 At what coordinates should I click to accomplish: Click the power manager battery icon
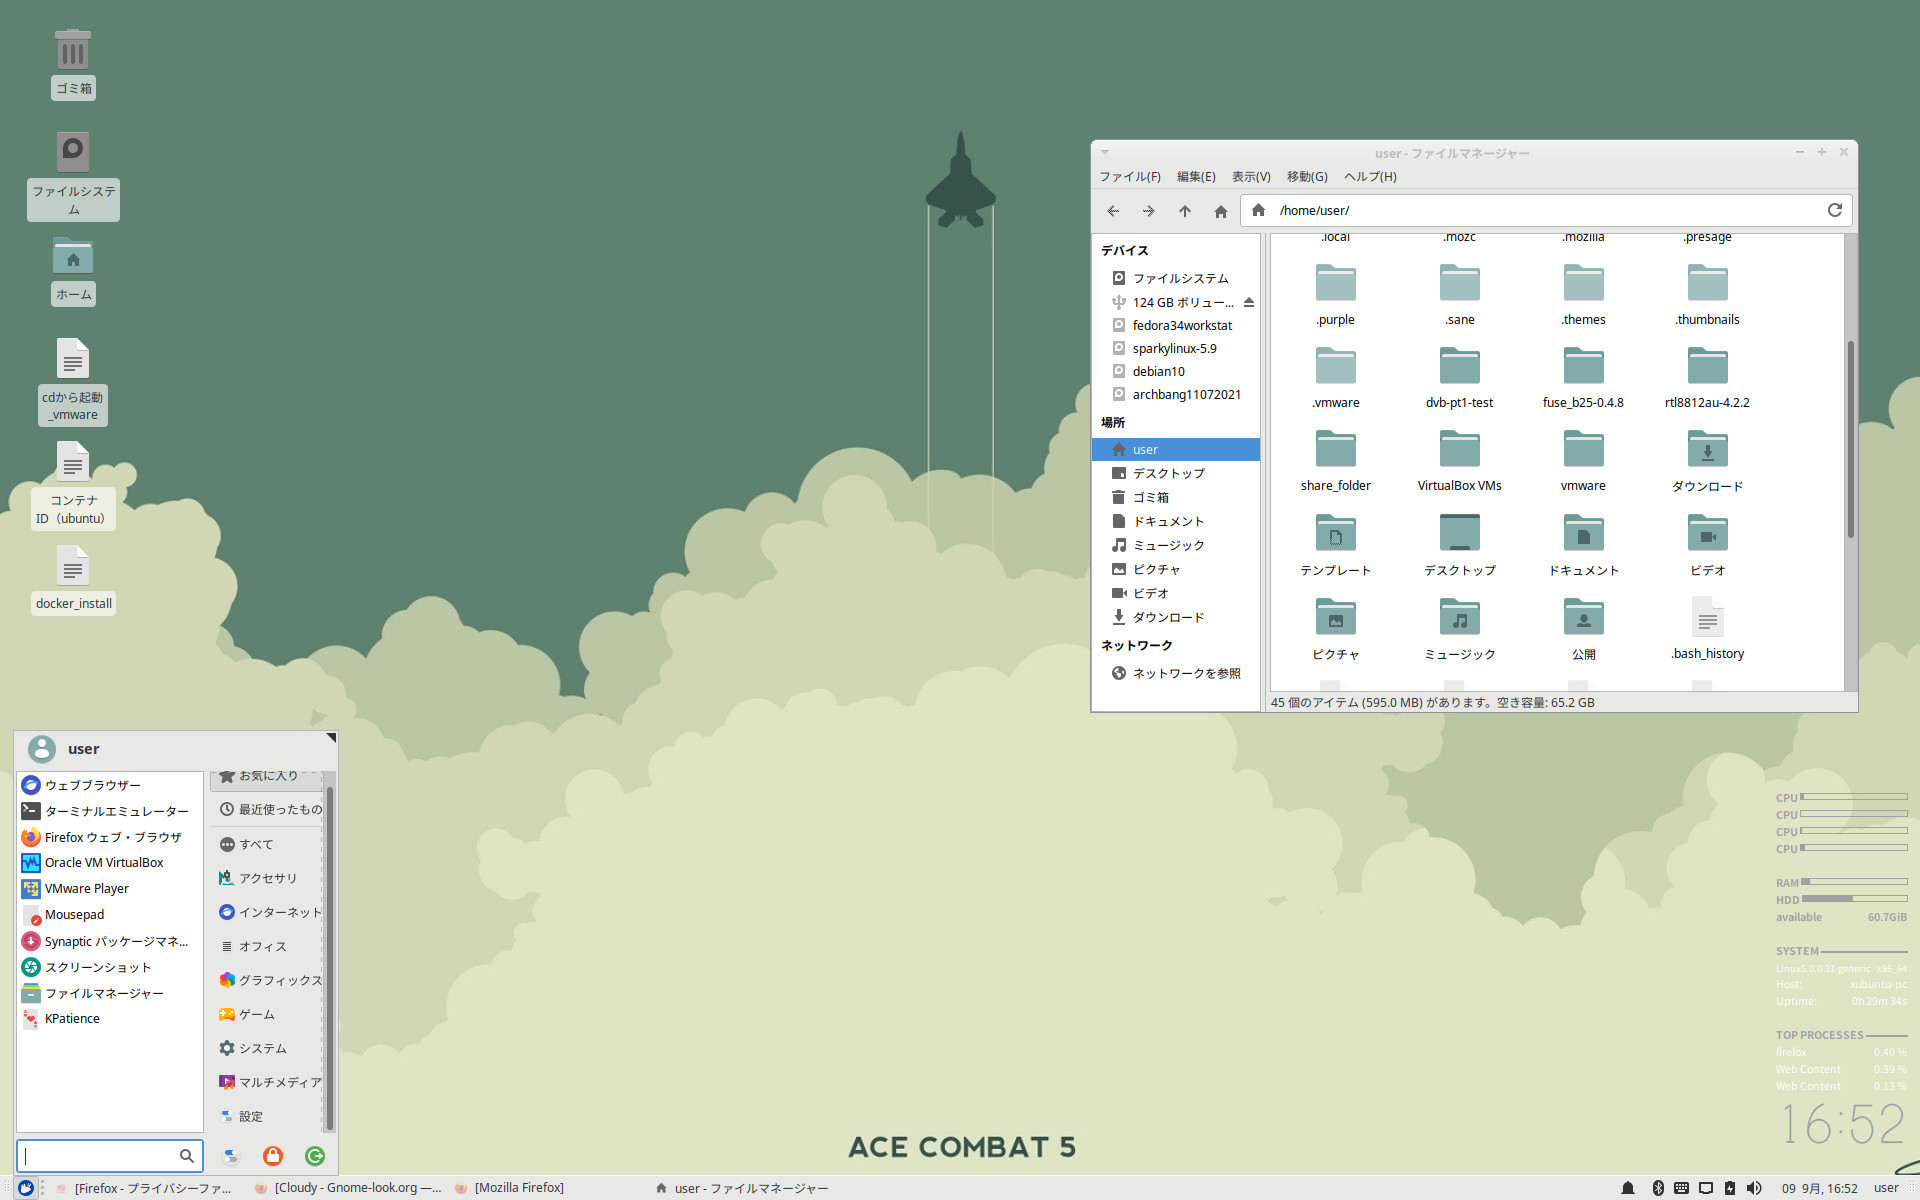pos(1729,1188)
